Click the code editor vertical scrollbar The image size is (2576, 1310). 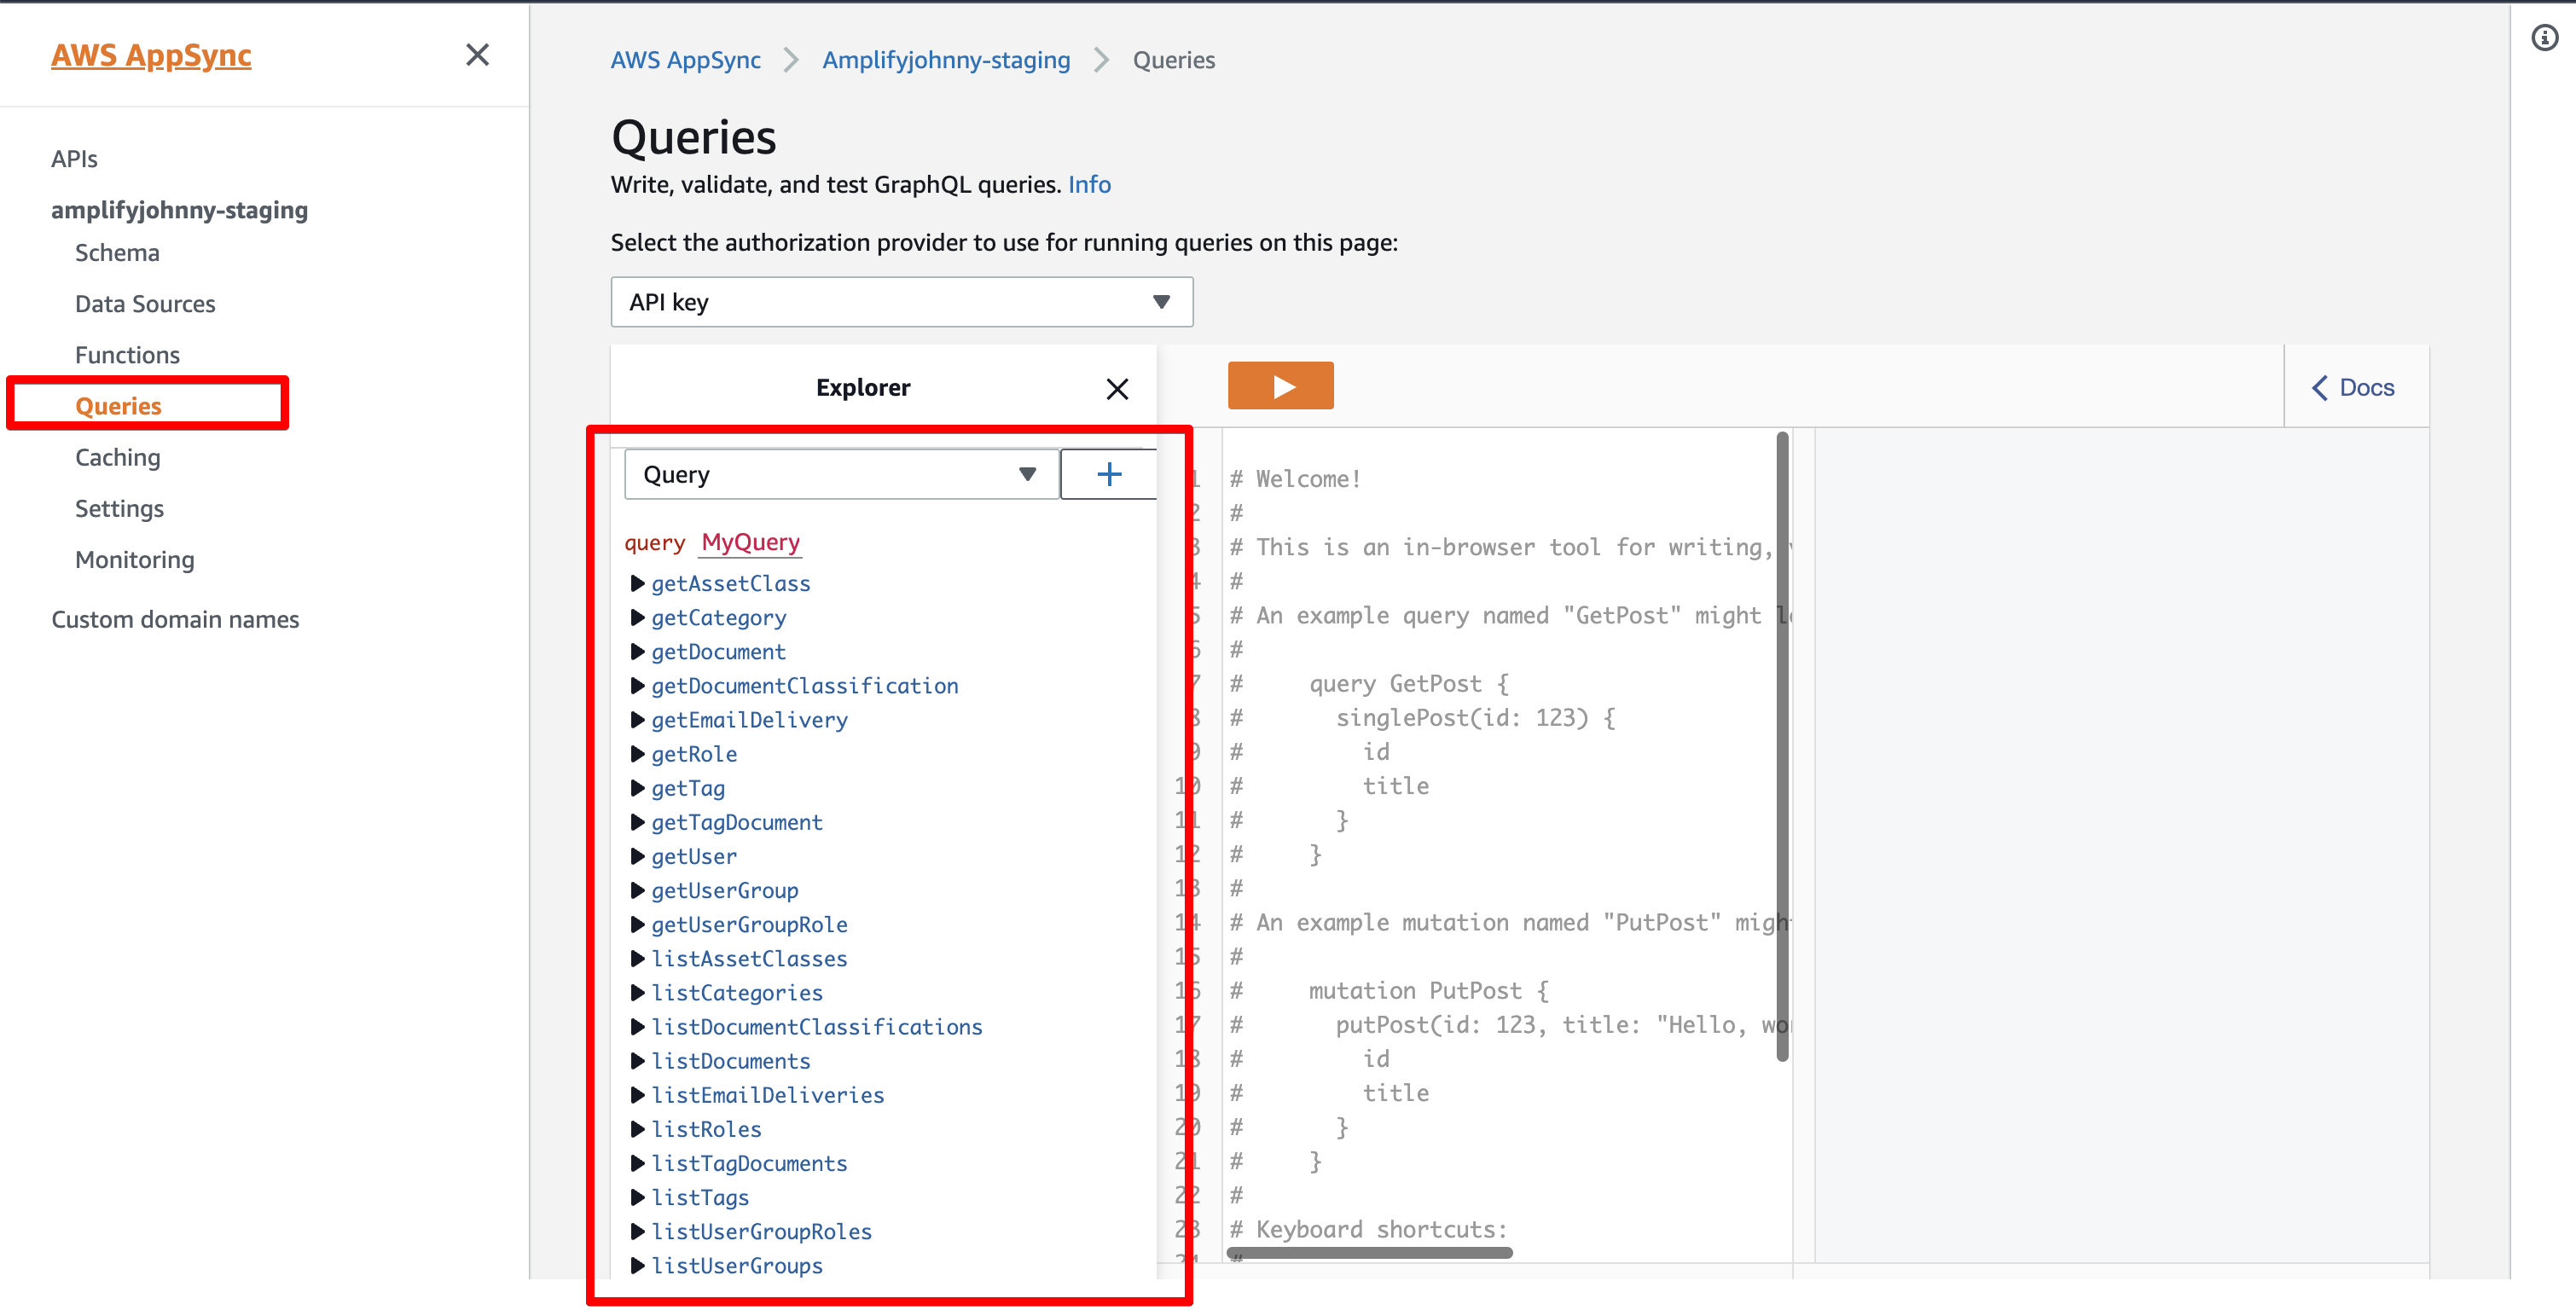pos(1781,750)
